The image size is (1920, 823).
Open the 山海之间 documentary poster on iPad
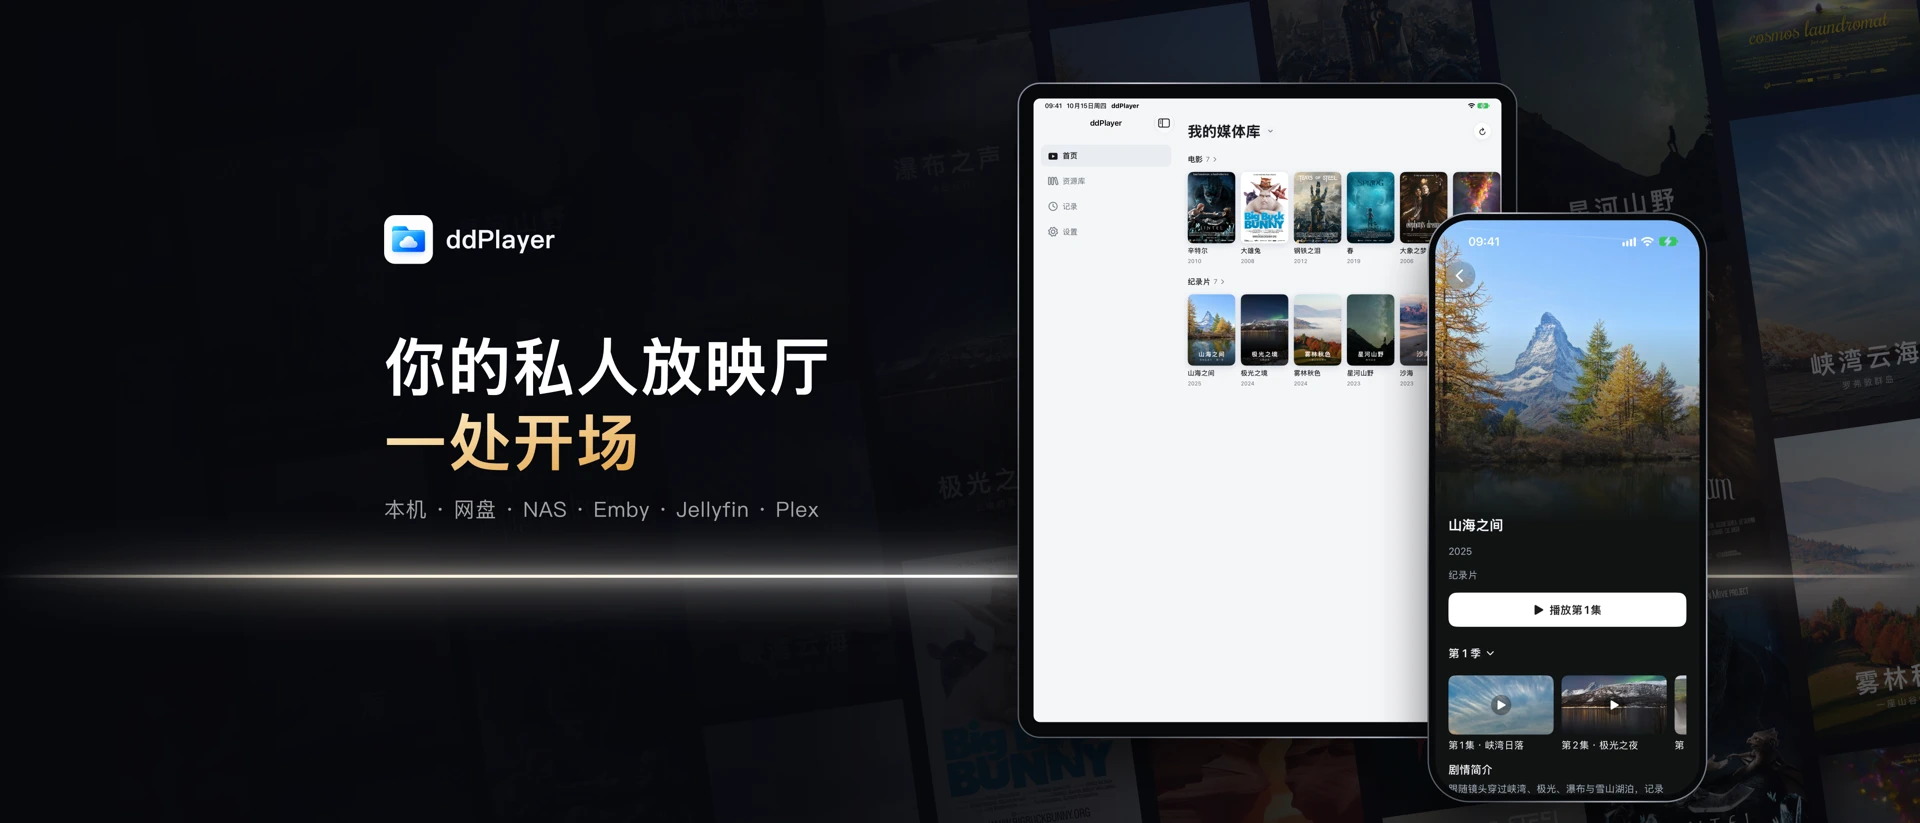click(1211, 330)
